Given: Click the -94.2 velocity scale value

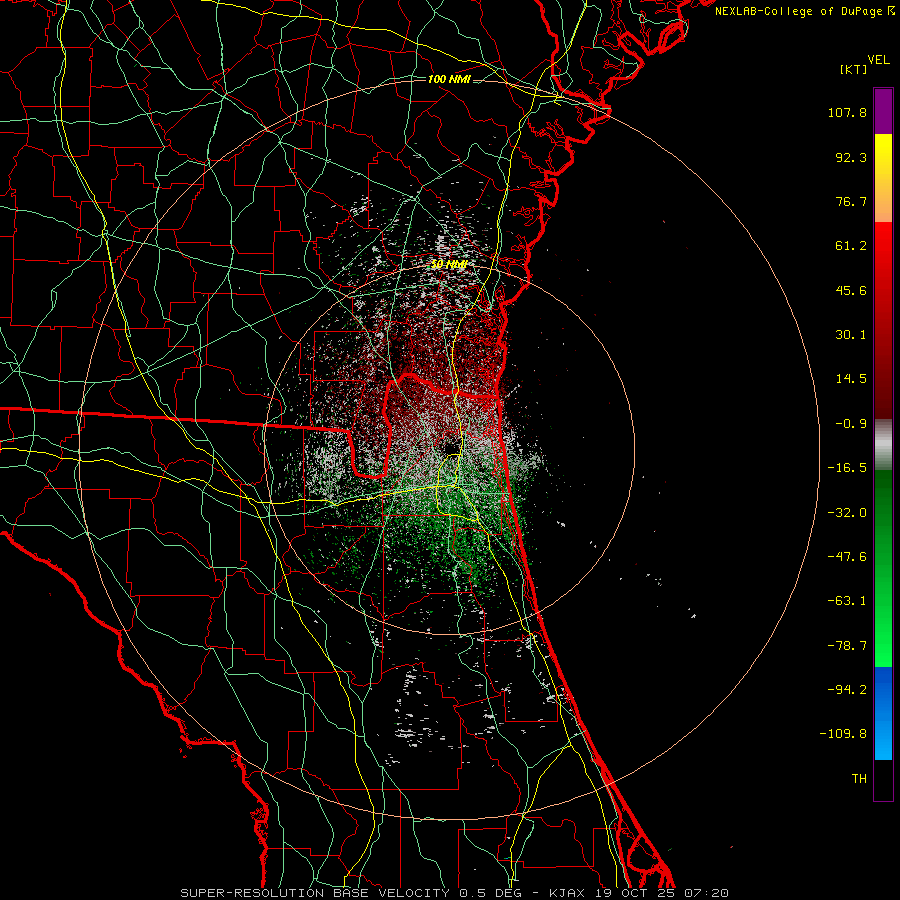Looking at the screenshot, I should pyautogui.click(x=847, y=689).
